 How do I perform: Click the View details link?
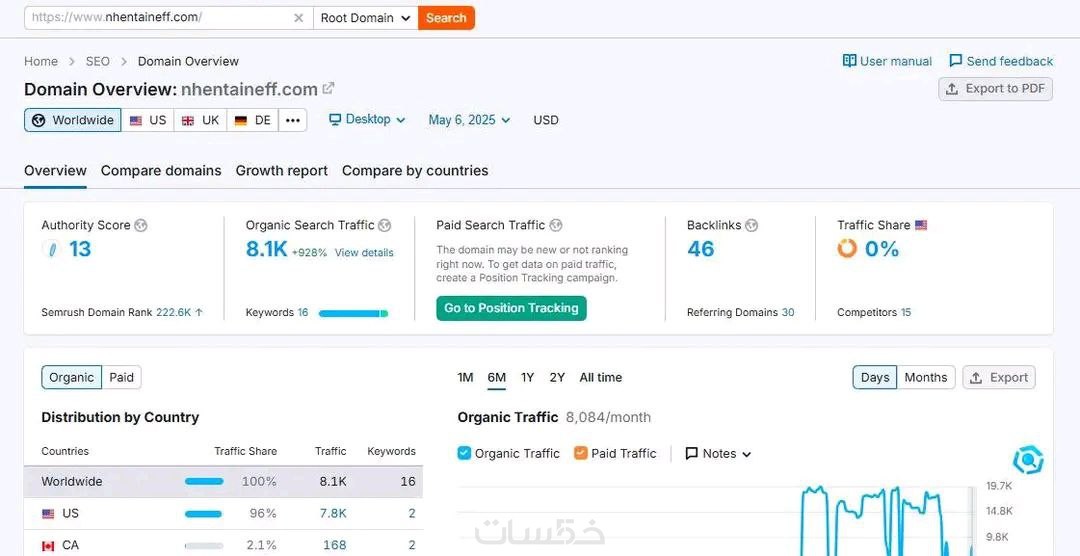pyautogui.click(x=364, y=253)
